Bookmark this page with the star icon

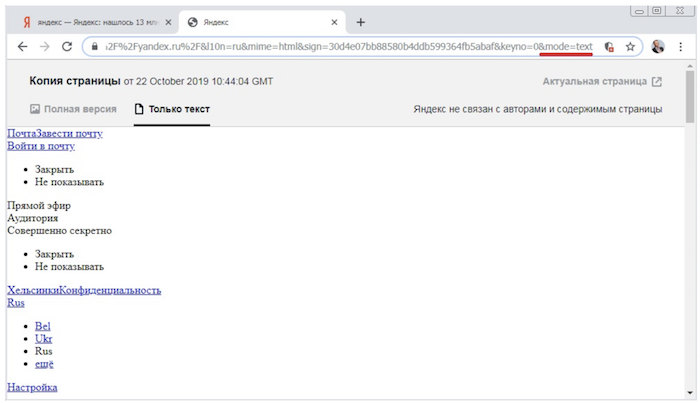click(630, 46)
